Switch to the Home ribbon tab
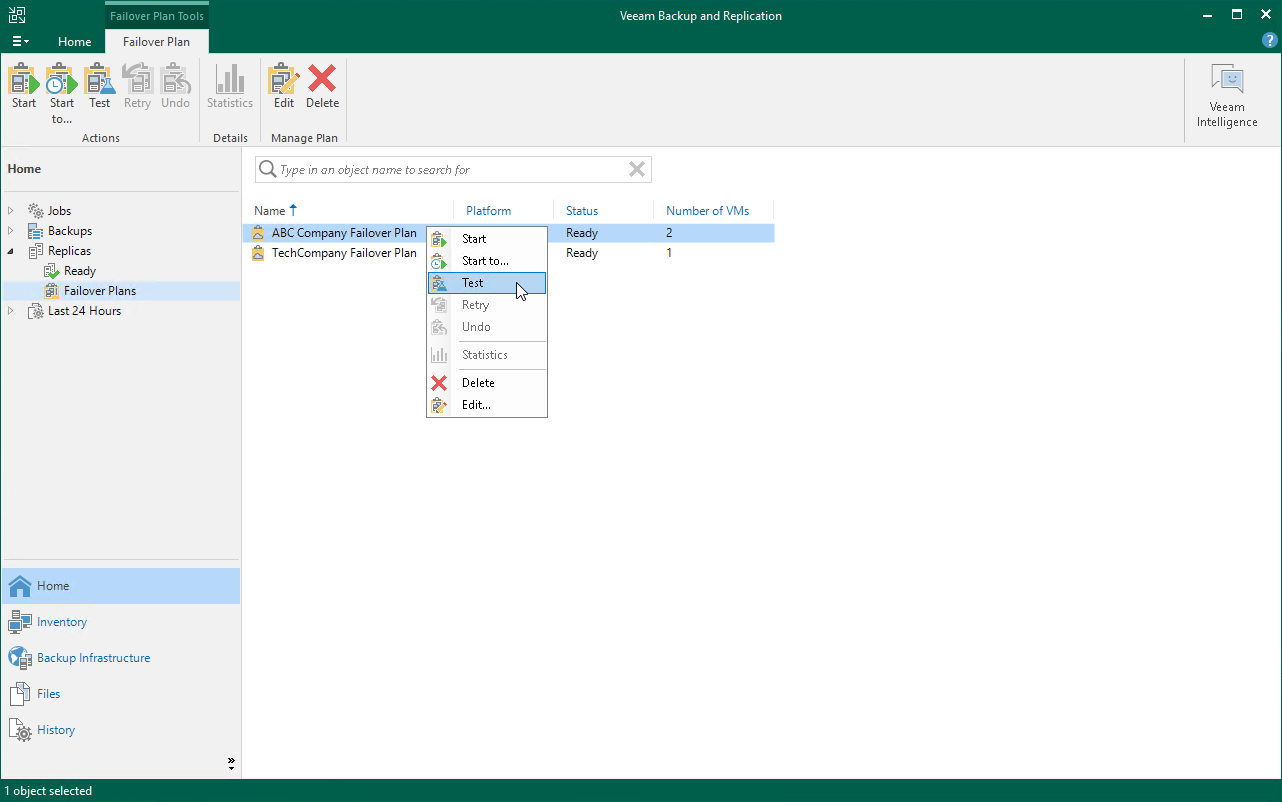Image resolution: width=1282 pixels, height=802 pixels. (x=75, y=42)
